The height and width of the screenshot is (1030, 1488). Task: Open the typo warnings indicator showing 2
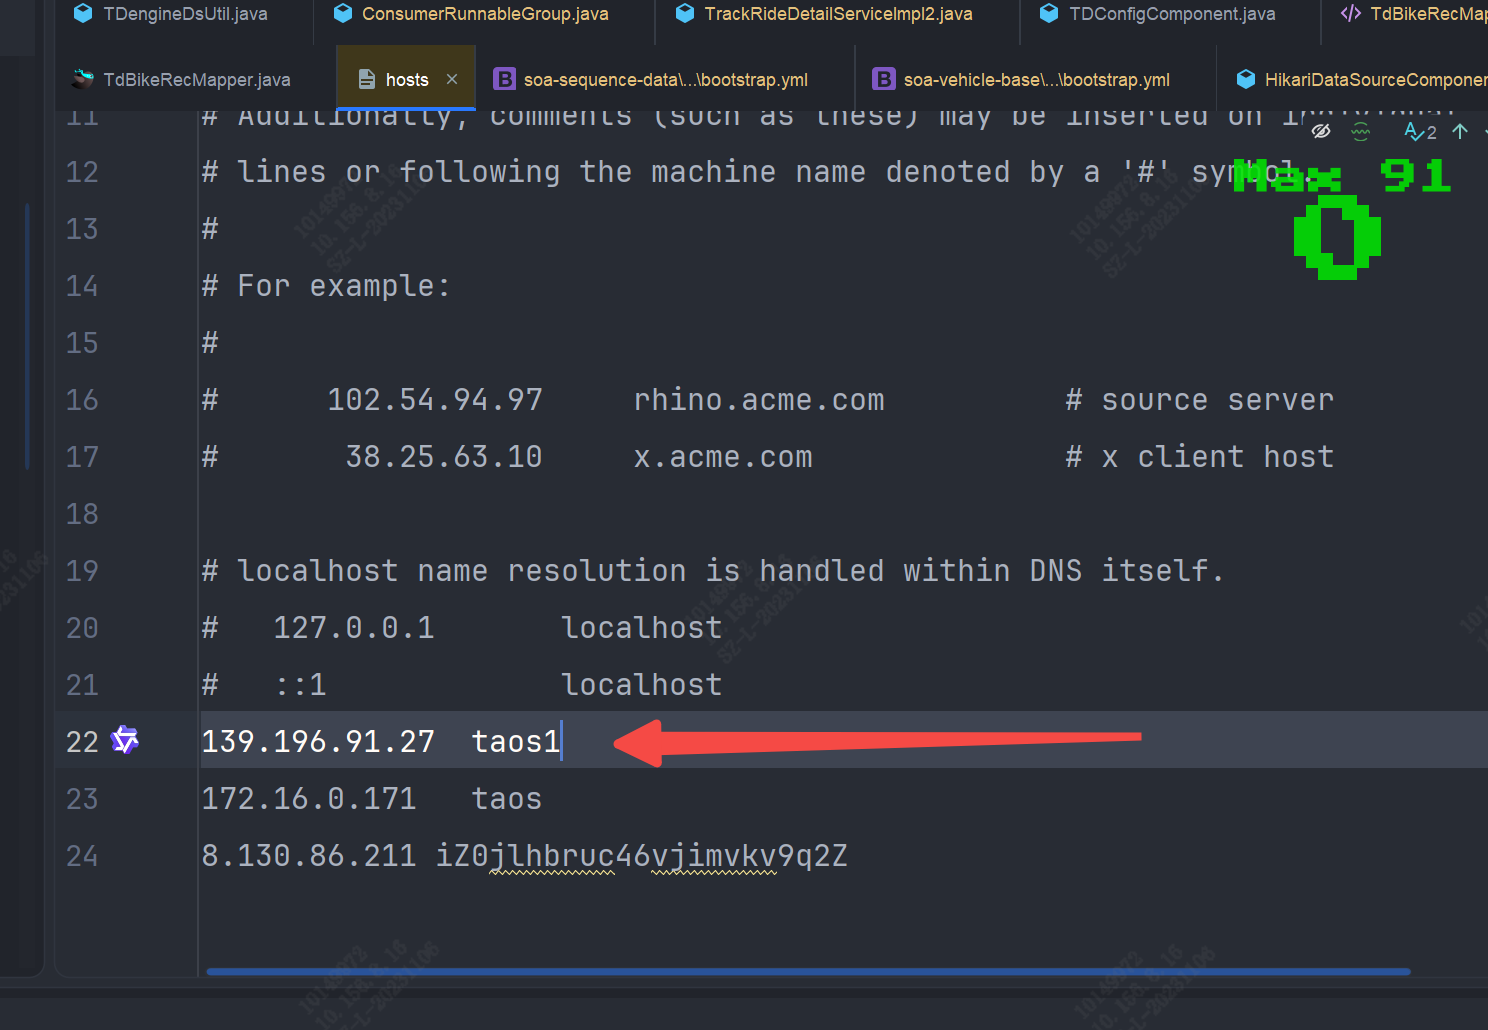pyautogui.click(x=1420, y=132)
